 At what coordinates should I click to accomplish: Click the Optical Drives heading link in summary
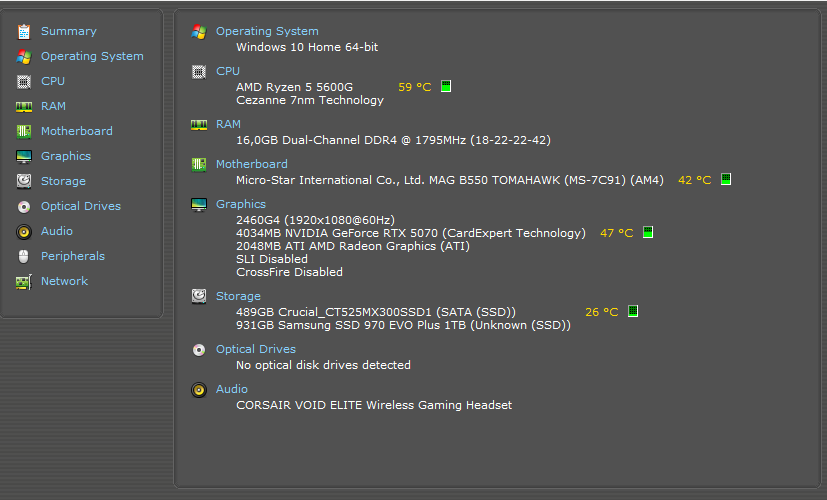click(256, 349)
